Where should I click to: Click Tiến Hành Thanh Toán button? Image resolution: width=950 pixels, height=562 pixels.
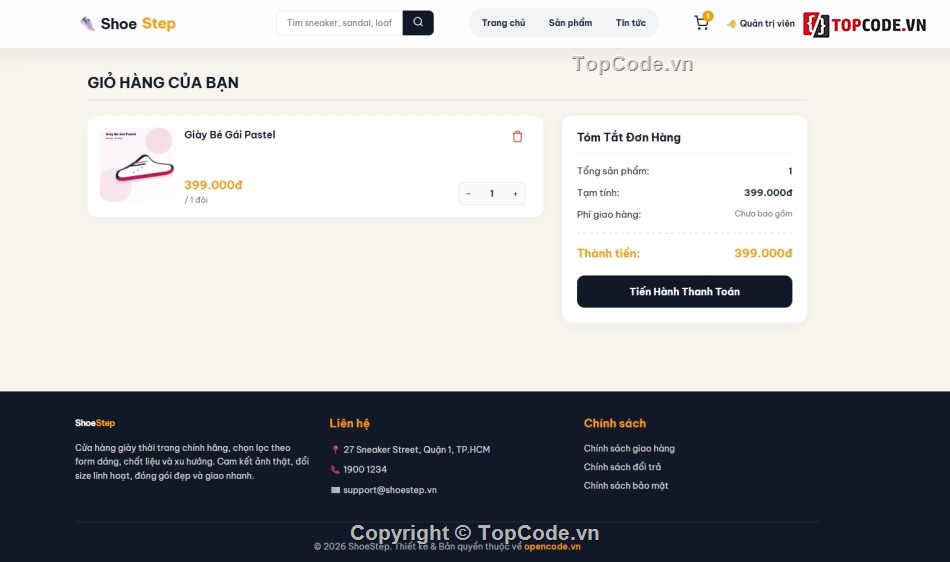(x=684, y=291)
